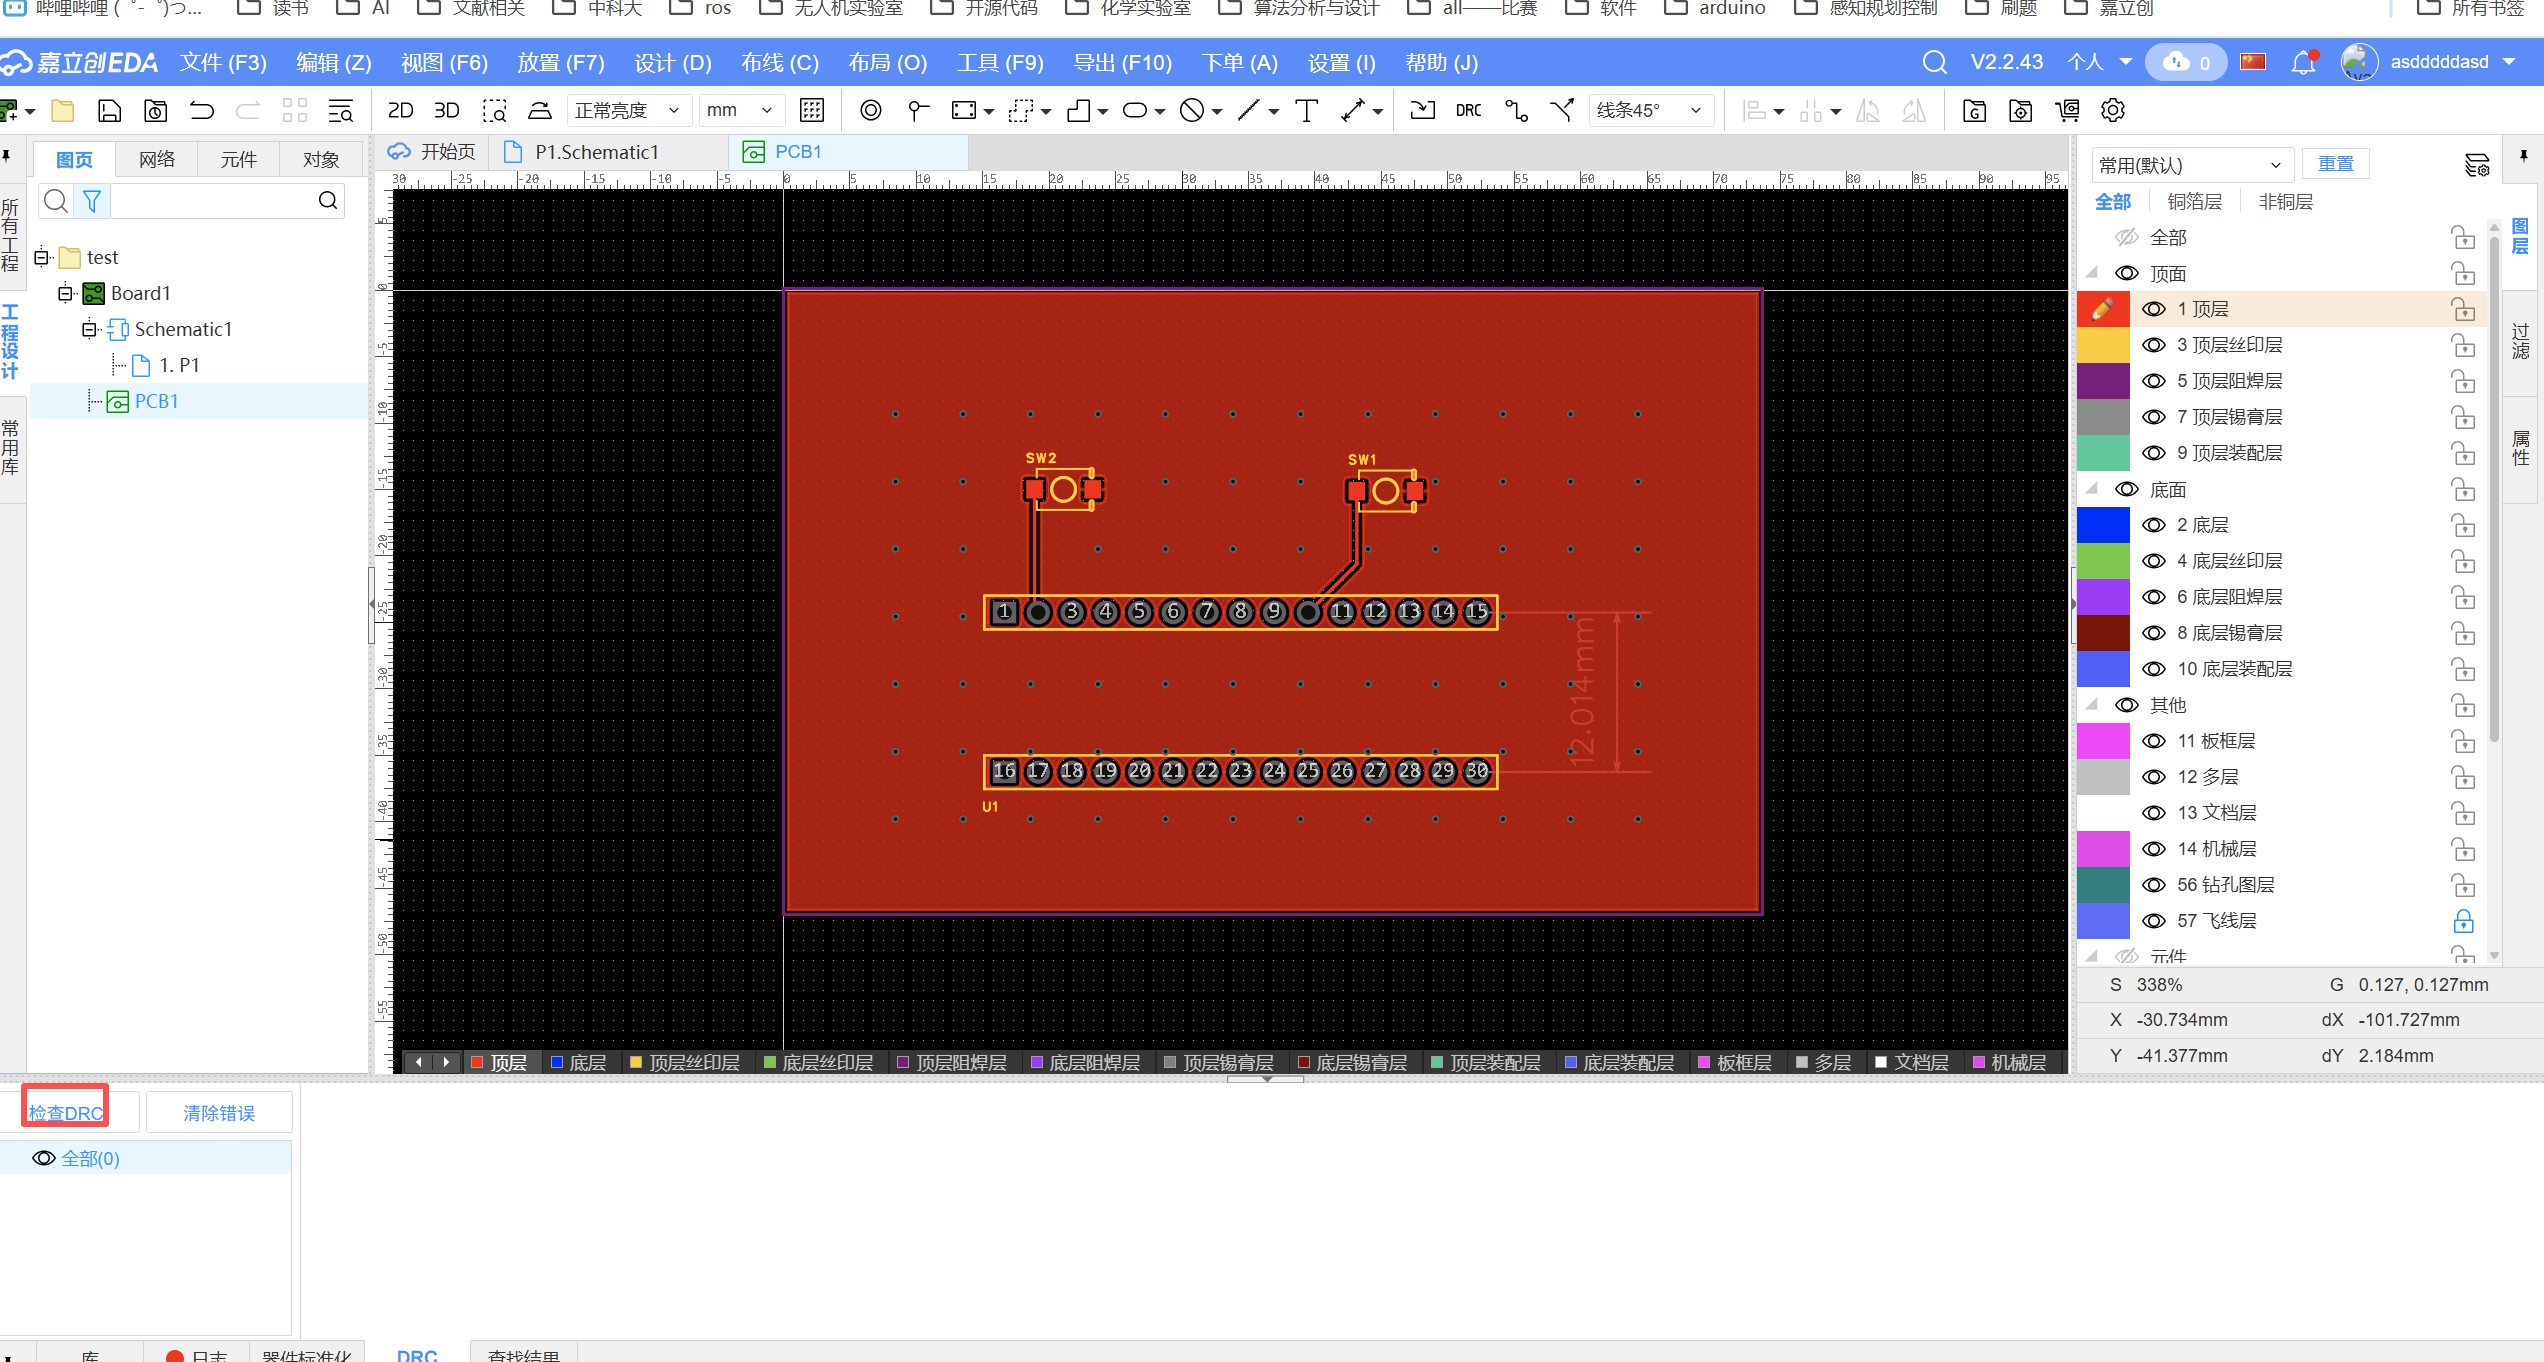This screenshot has width=2544, height=1362.
Task: Click the DRC check toolbar icon
Action: (x=1468, y=110)
